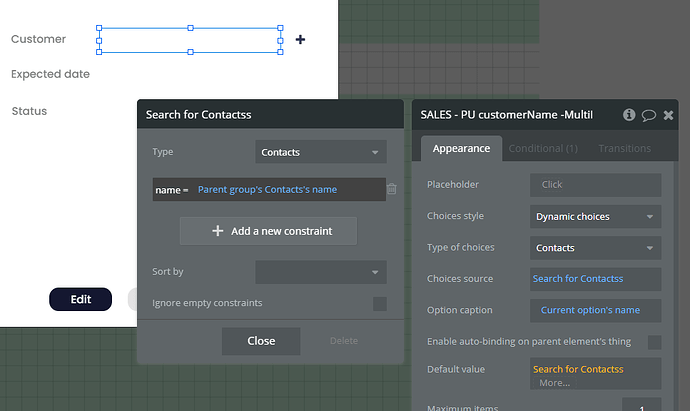Open Choices style dropdown Dynamic choices

595,217
